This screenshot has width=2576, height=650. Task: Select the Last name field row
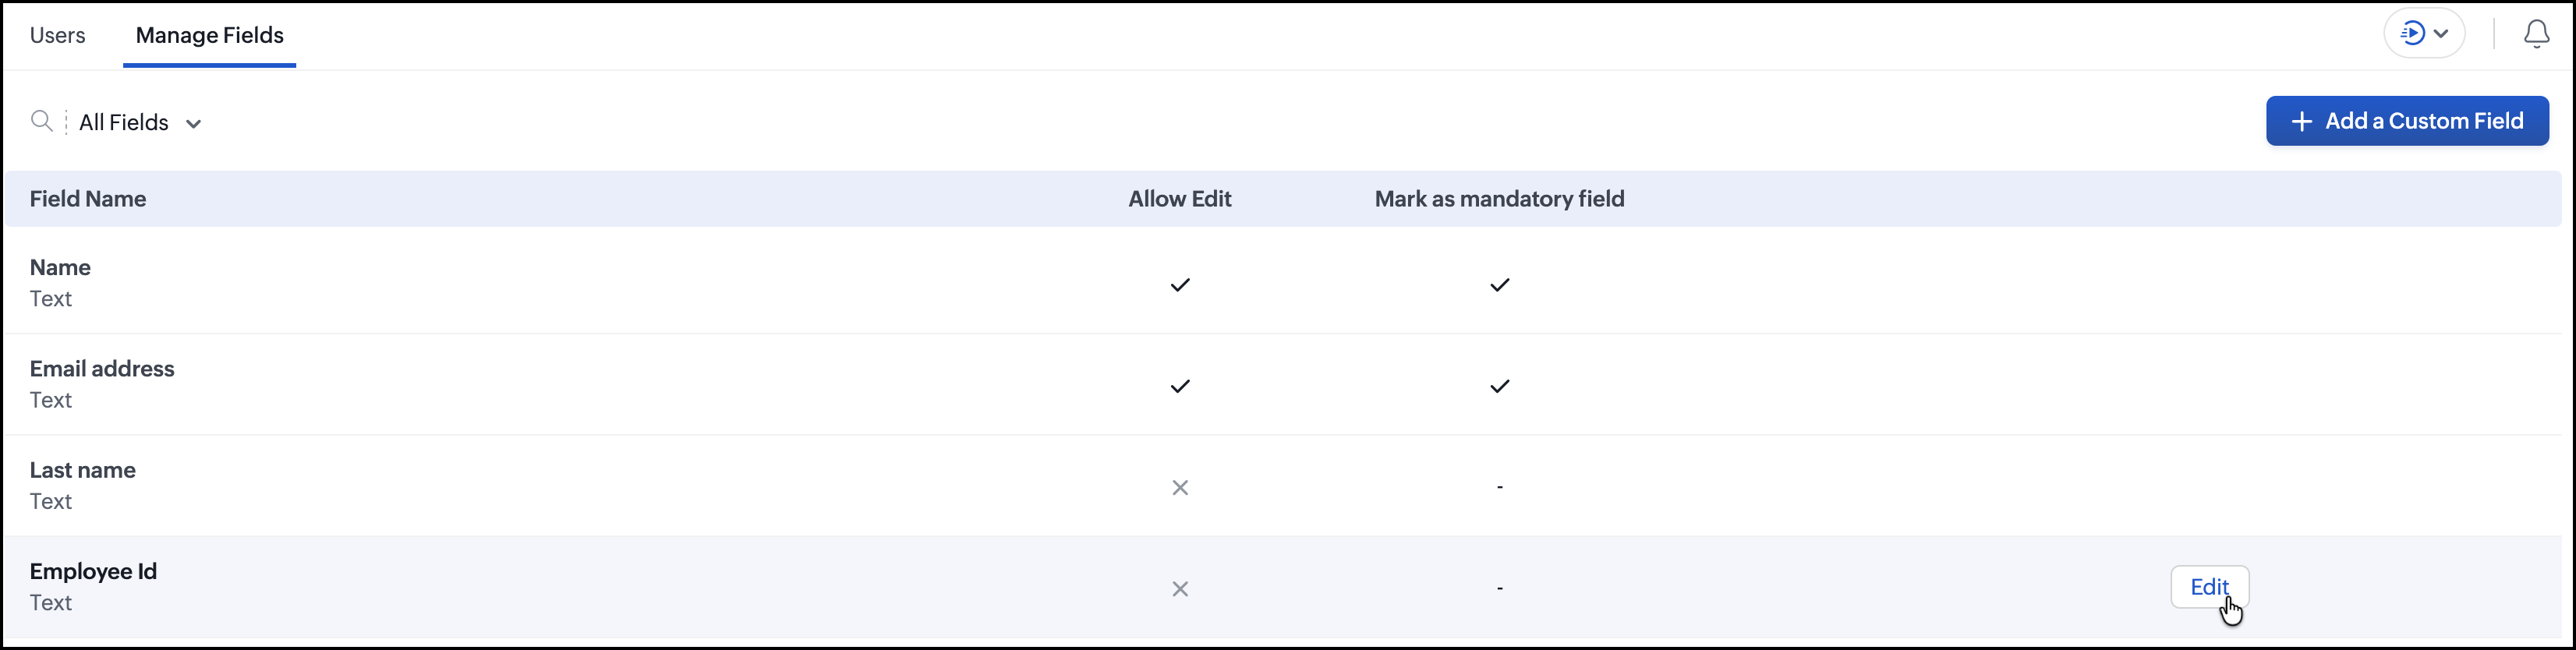point(1282,485)
